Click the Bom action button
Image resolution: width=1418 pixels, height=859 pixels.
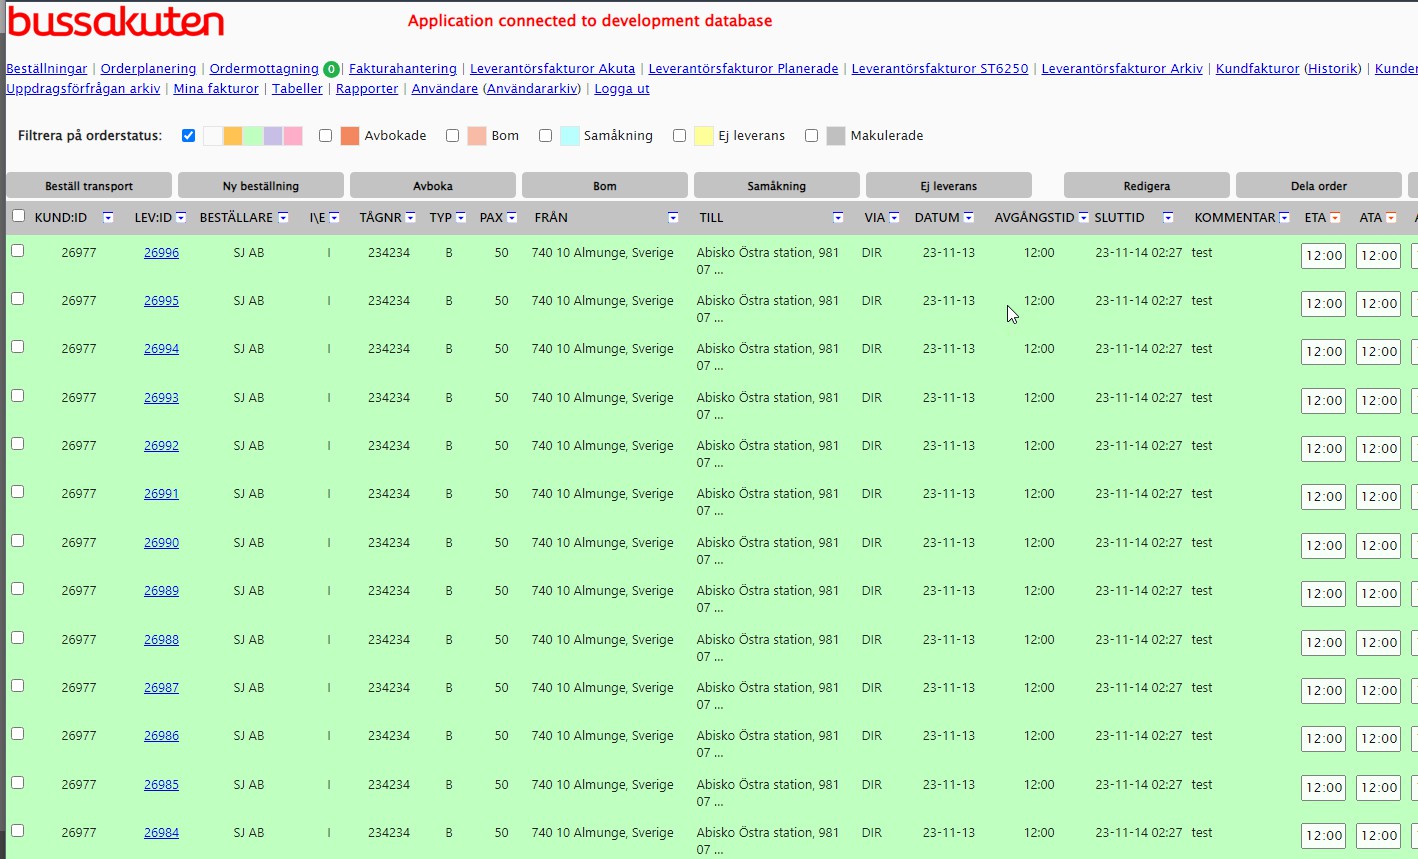click(x=605, y=186)
